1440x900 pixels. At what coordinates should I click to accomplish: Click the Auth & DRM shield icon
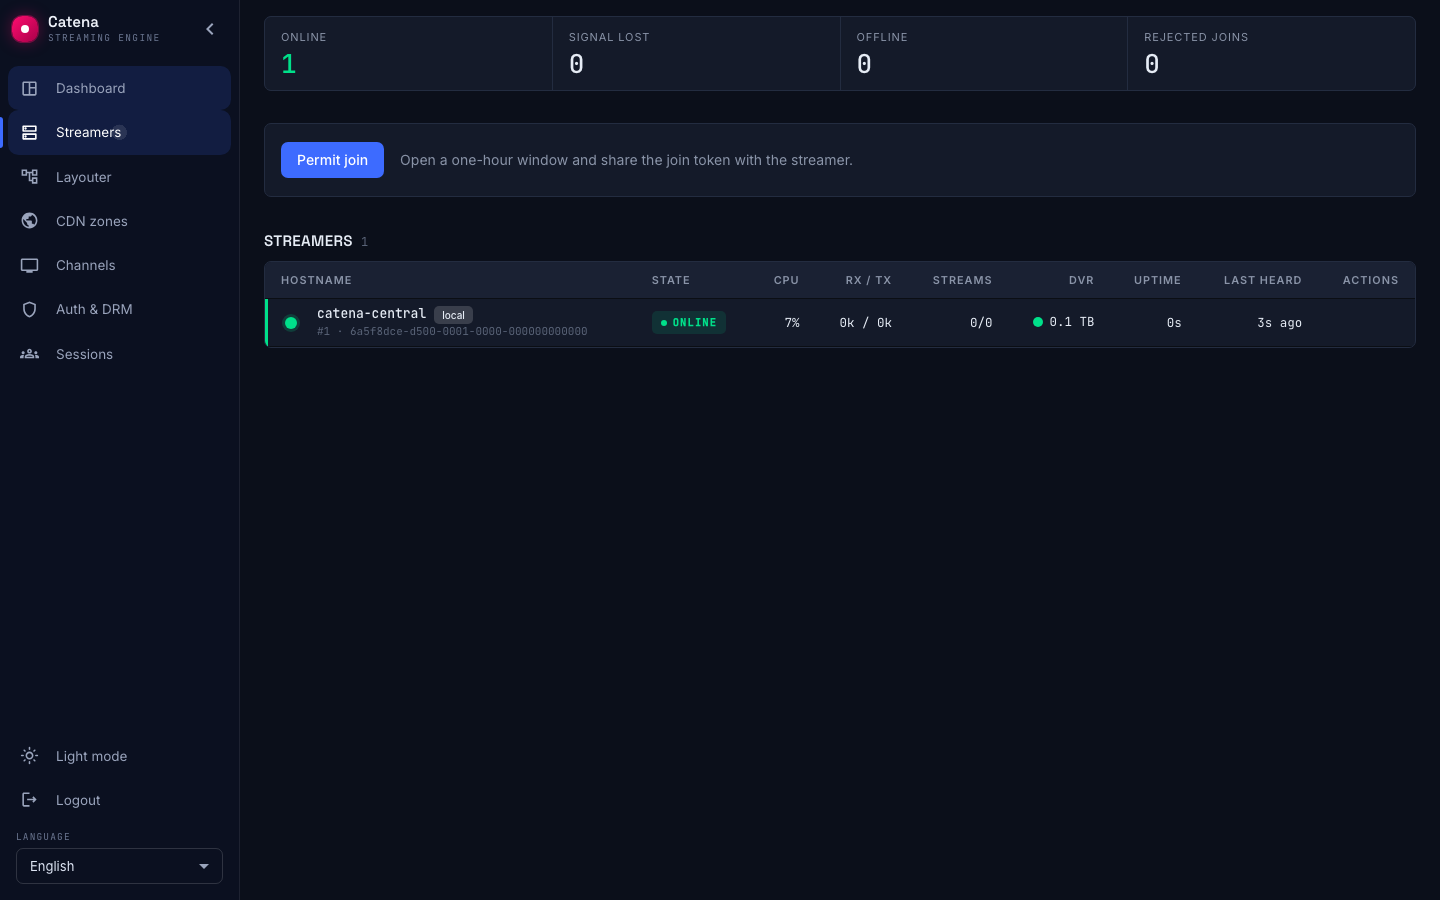[30, 309]
